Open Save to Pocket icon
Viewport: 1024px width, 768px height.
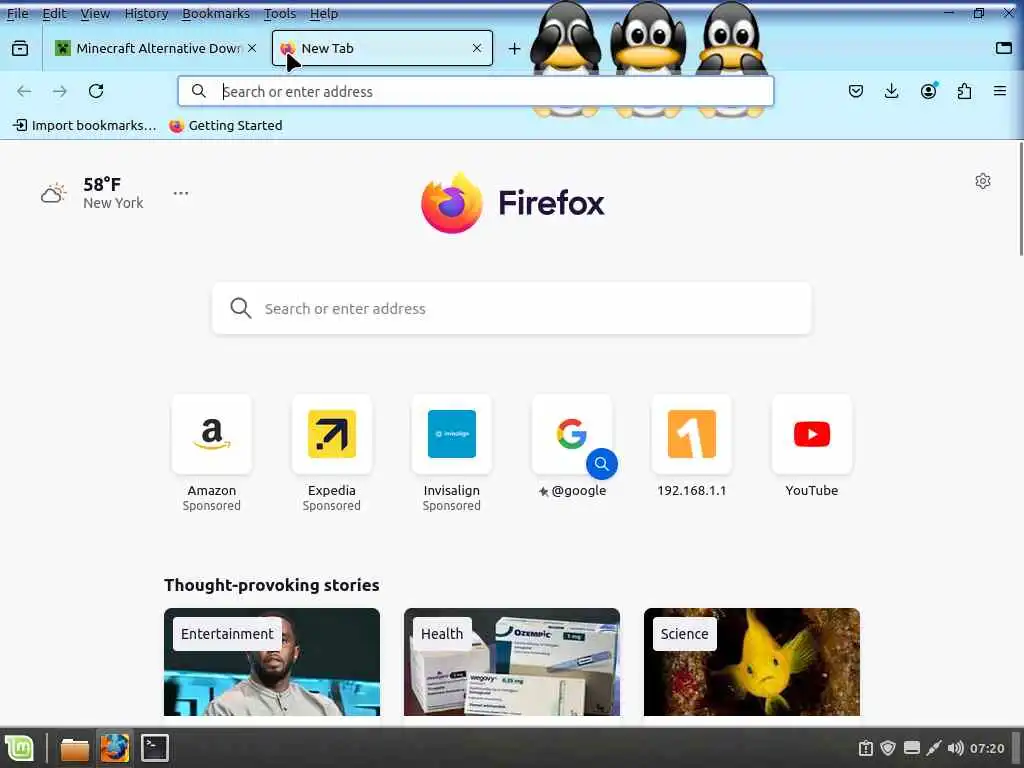point(856,91)
